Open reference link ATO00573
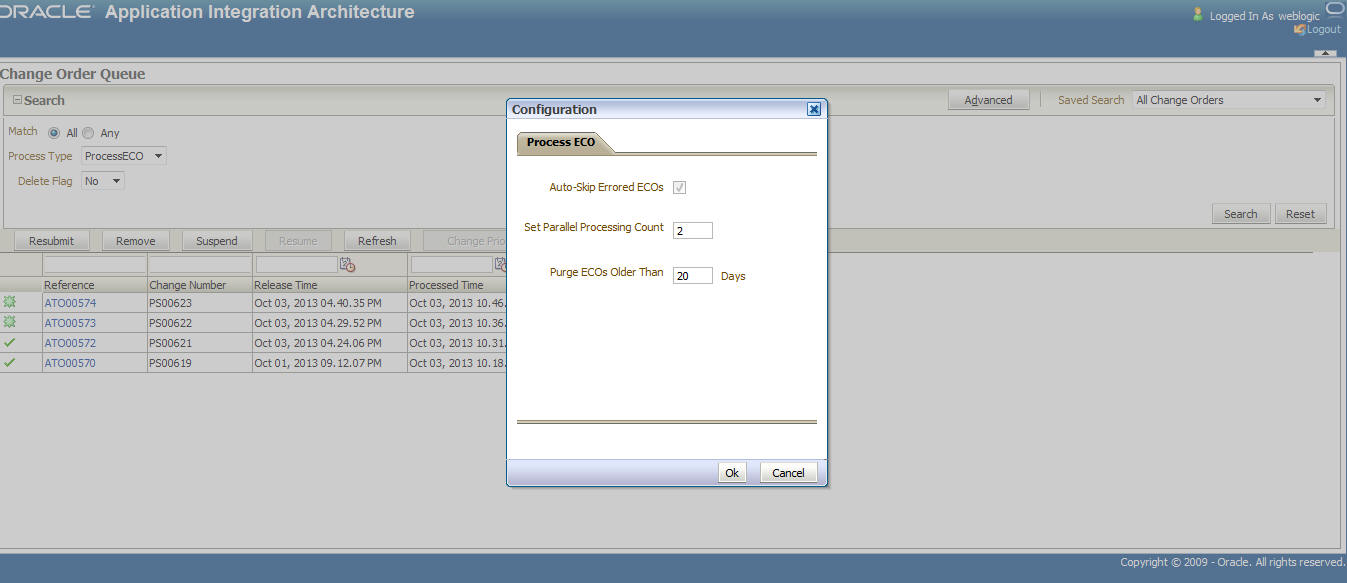The image size is (1347, 583). point(70,323)
